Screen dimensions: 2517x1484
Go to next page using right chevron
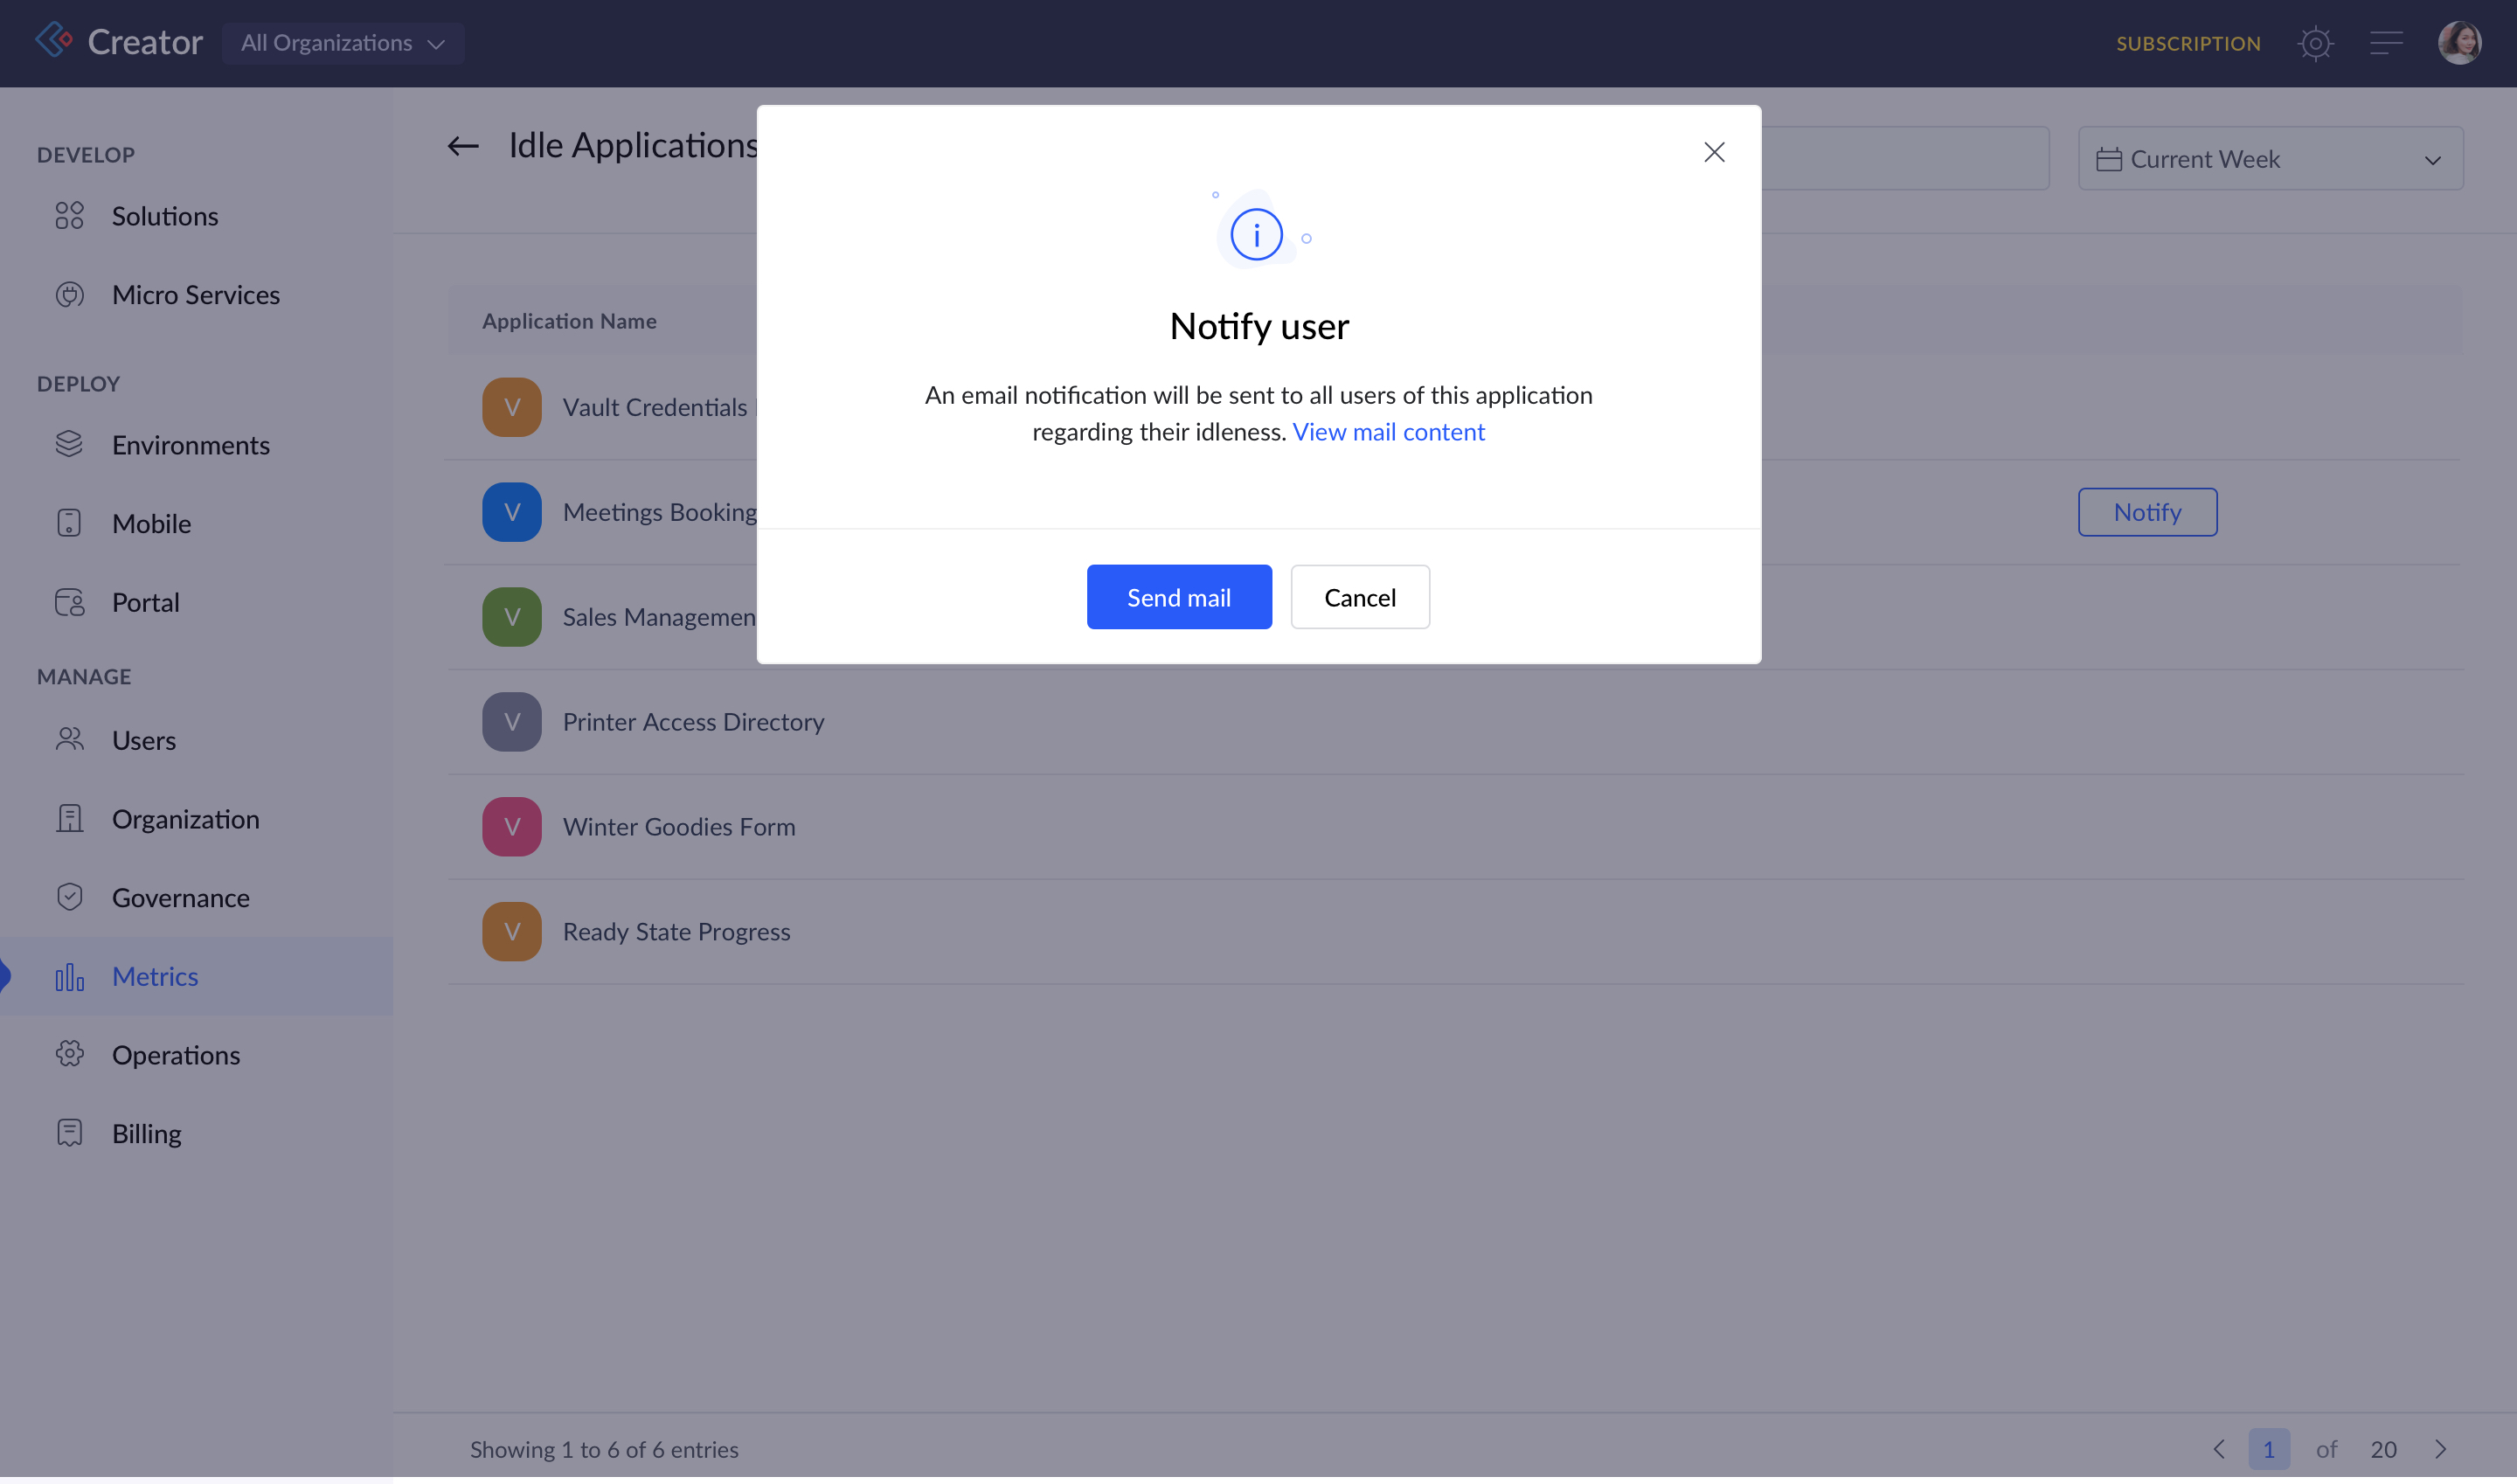tap(2440, 1449)
